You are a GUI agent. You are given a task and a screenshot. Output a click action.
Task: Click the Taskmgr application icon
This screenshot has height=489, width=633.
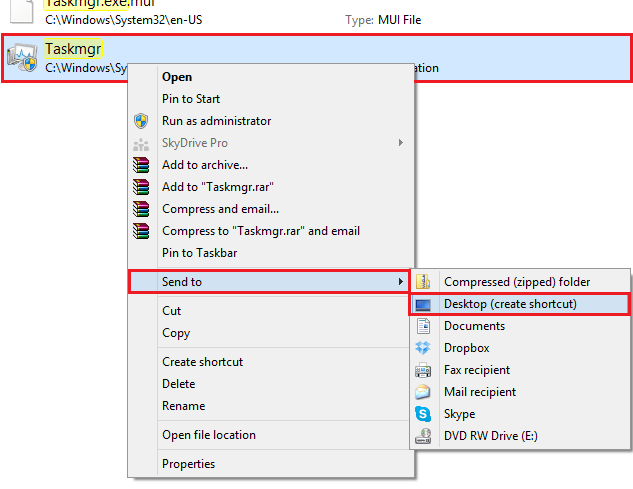(x=22, y=58)
